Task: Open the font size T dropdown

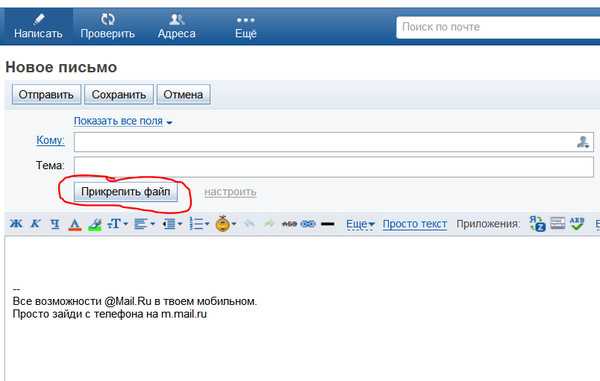Action: click(117, 224)
